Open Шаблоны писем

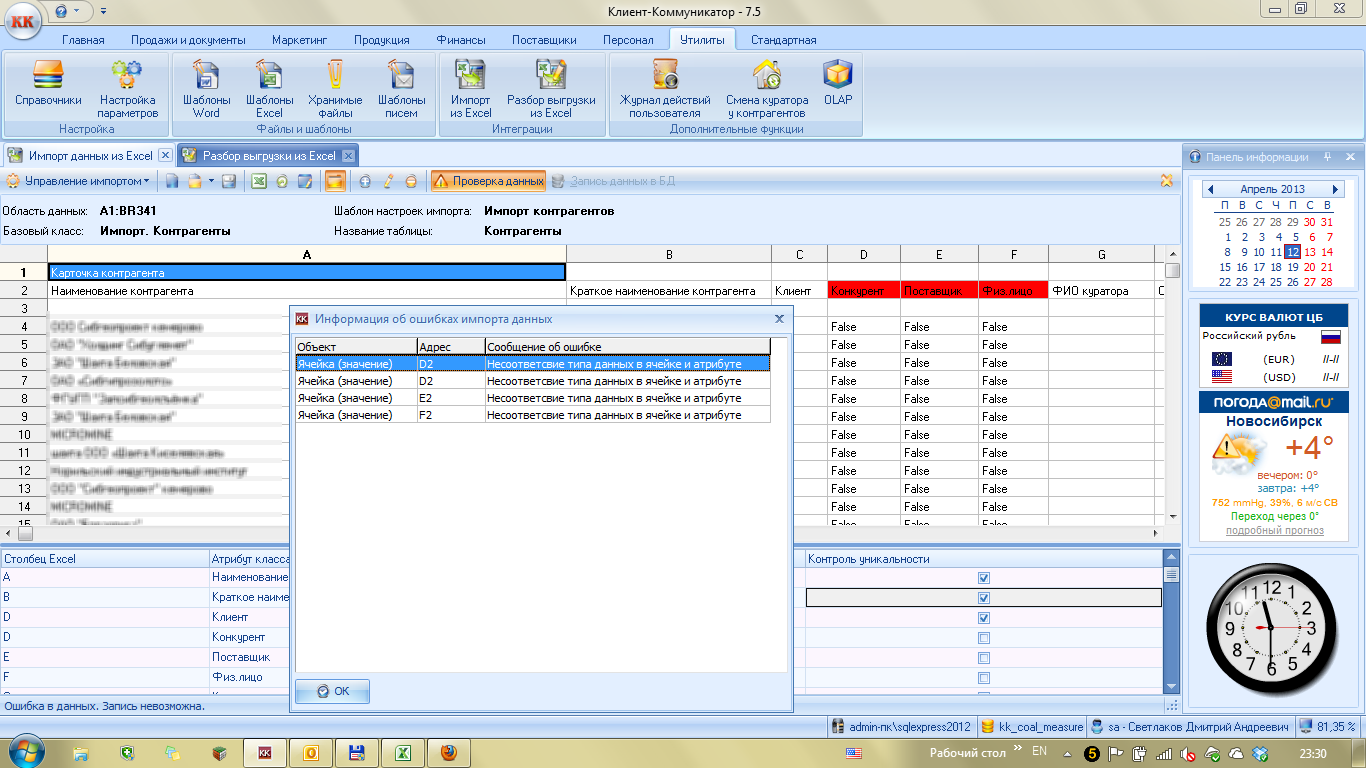click(401, 88)
